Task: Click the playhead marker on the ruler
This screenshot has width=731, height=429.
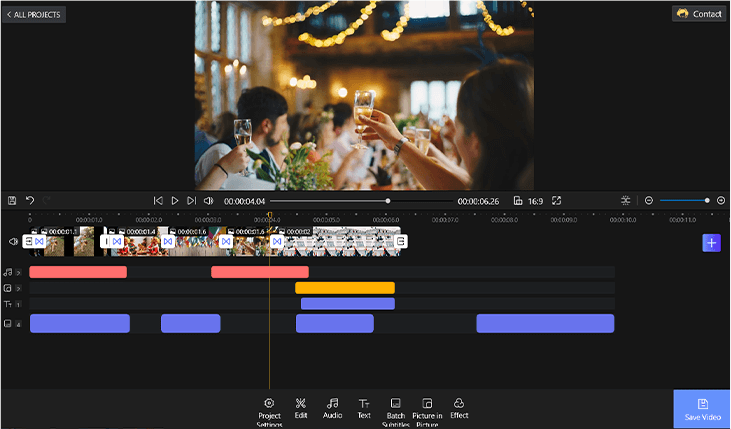Action: point(269,215)
